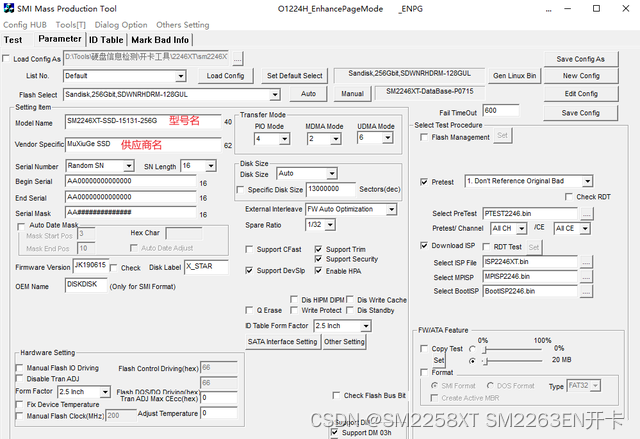The image size is (640, 439).
Task: Enable the RDT Test checkbox
Action: pyautogui.click(x=486, y=247)
